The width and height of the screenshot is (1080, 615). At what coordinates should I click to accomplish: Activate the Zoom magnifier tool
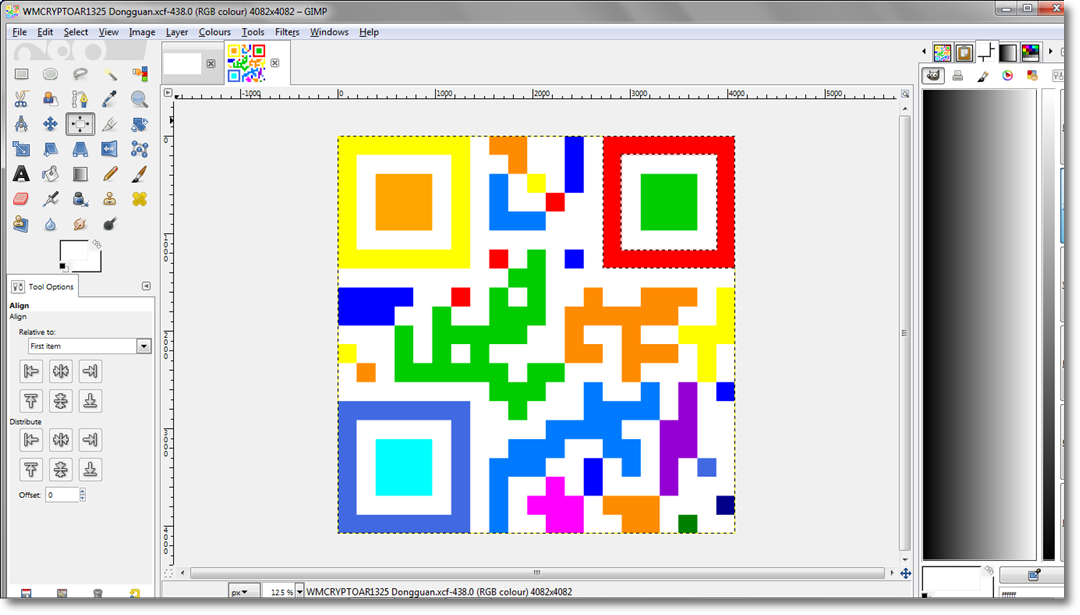click(139, 99)
